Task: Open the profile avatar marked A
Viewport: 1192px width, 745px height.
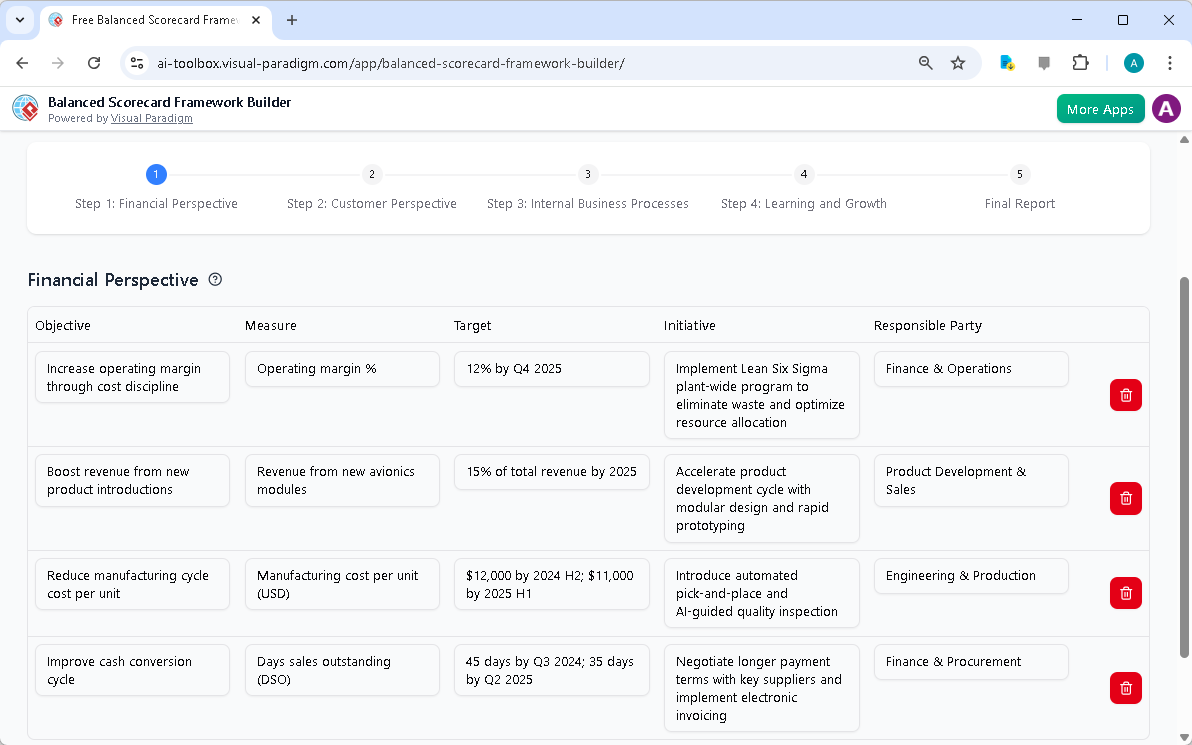Action: click(1133, 62)
